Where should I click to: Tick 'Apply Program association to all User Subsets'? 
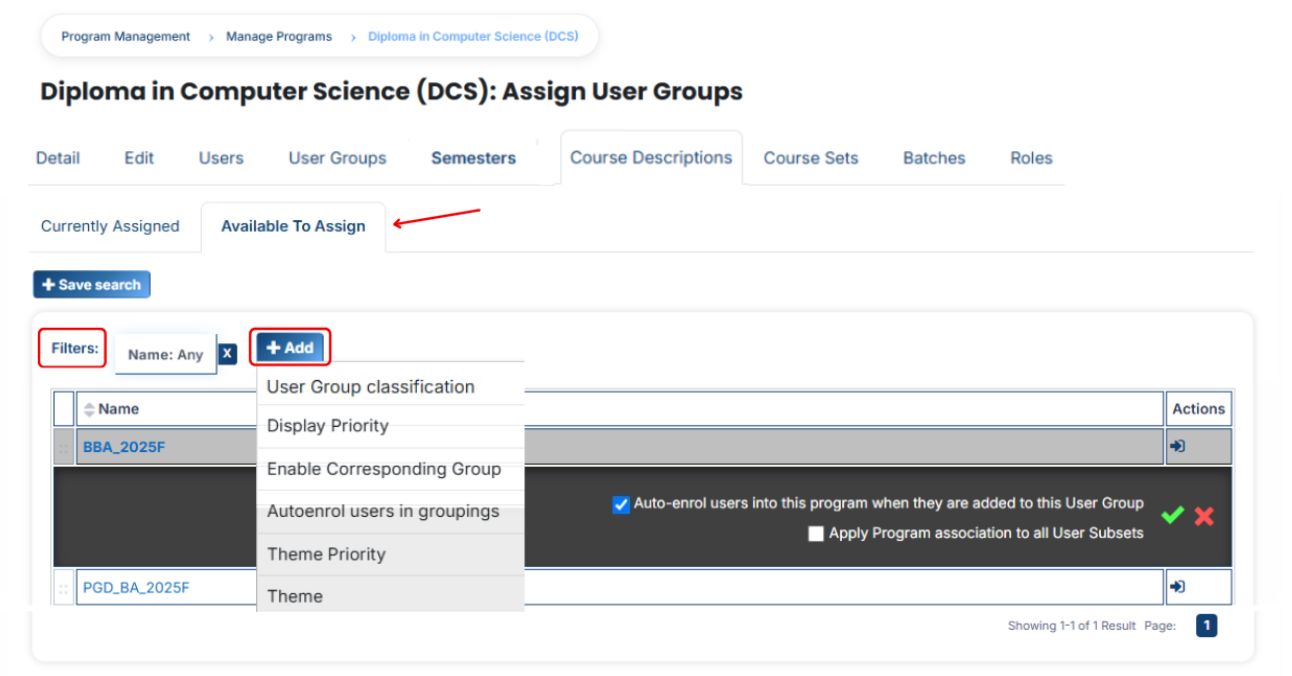coord(816,534)
